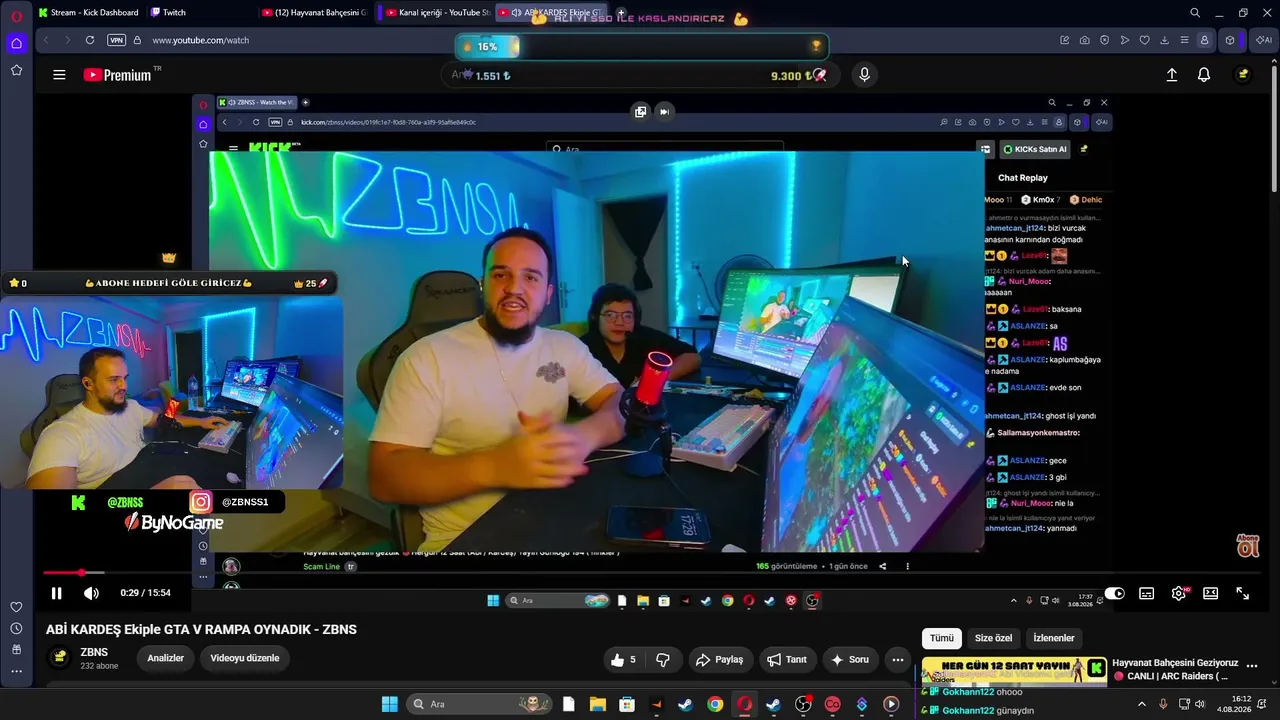Show hidden system tray icons
Image resolution: width=1280 pixels, height=720 pixels.
pos(1142,704)
